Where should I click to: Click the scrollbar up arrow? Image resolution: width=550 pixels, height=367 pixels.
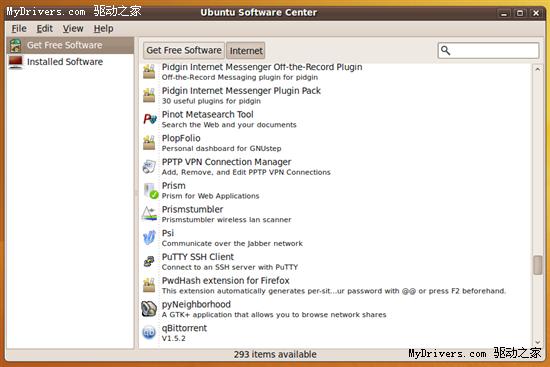(537, 69)
